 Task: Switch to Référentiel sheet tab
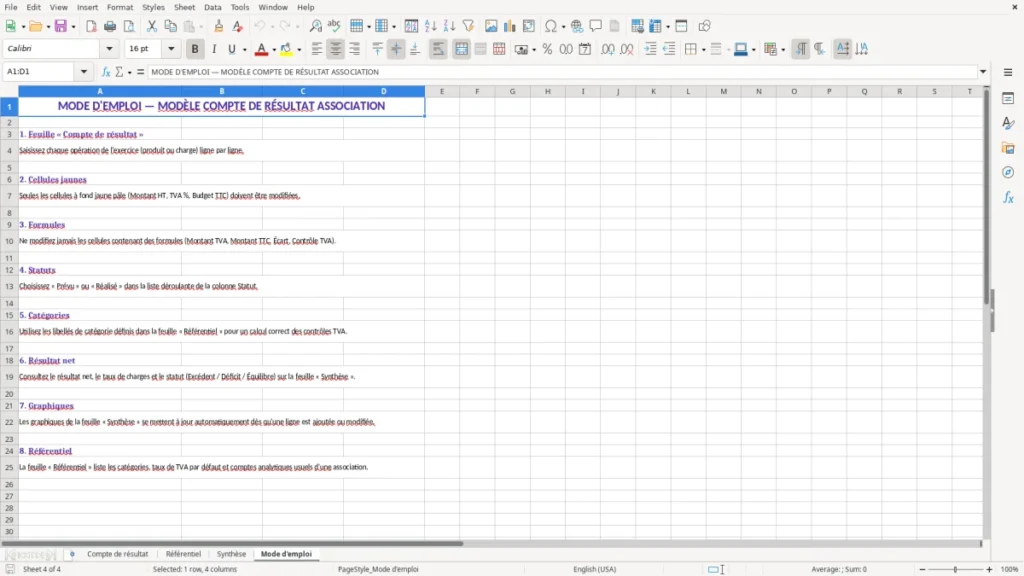[184, 554]
